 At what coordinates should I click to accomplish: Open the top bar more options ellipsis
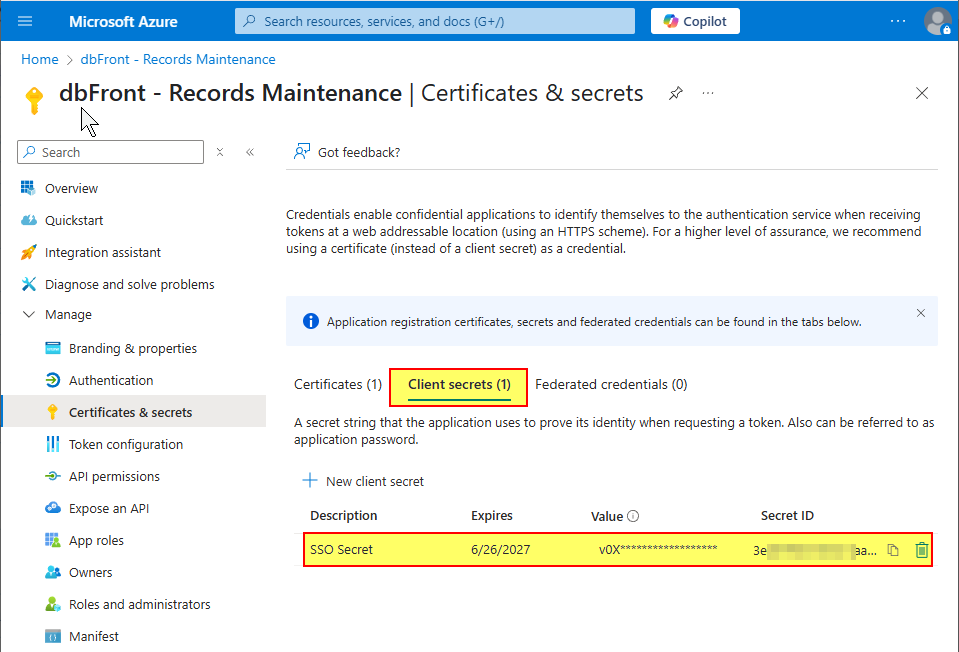pyautogui.click(x=897, y=21)
